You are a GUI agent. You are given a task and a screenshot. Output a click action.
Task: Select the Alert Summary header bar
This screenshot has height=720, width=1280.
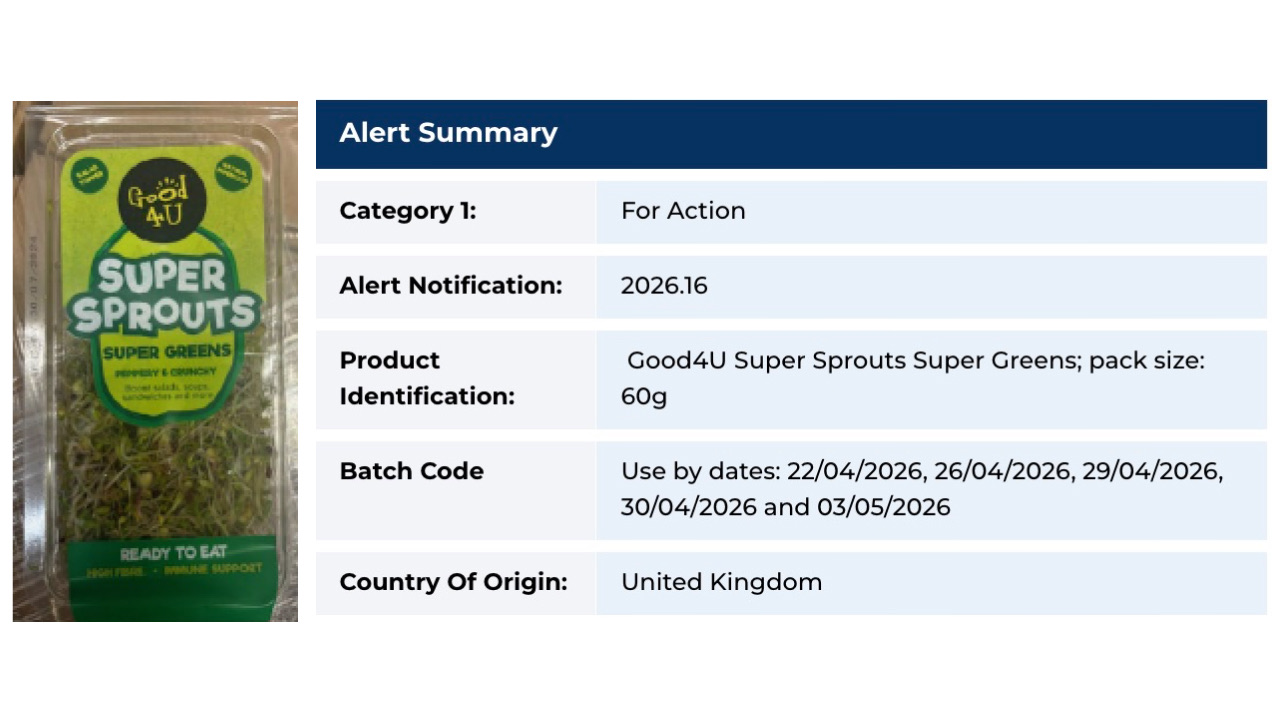791,134
